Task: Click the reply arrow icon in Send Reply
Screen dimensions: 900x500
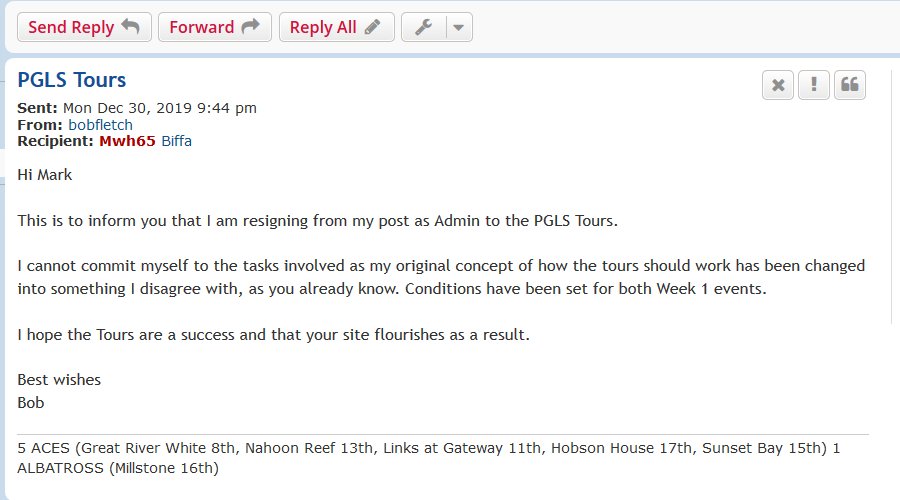Action: point(130,27)
